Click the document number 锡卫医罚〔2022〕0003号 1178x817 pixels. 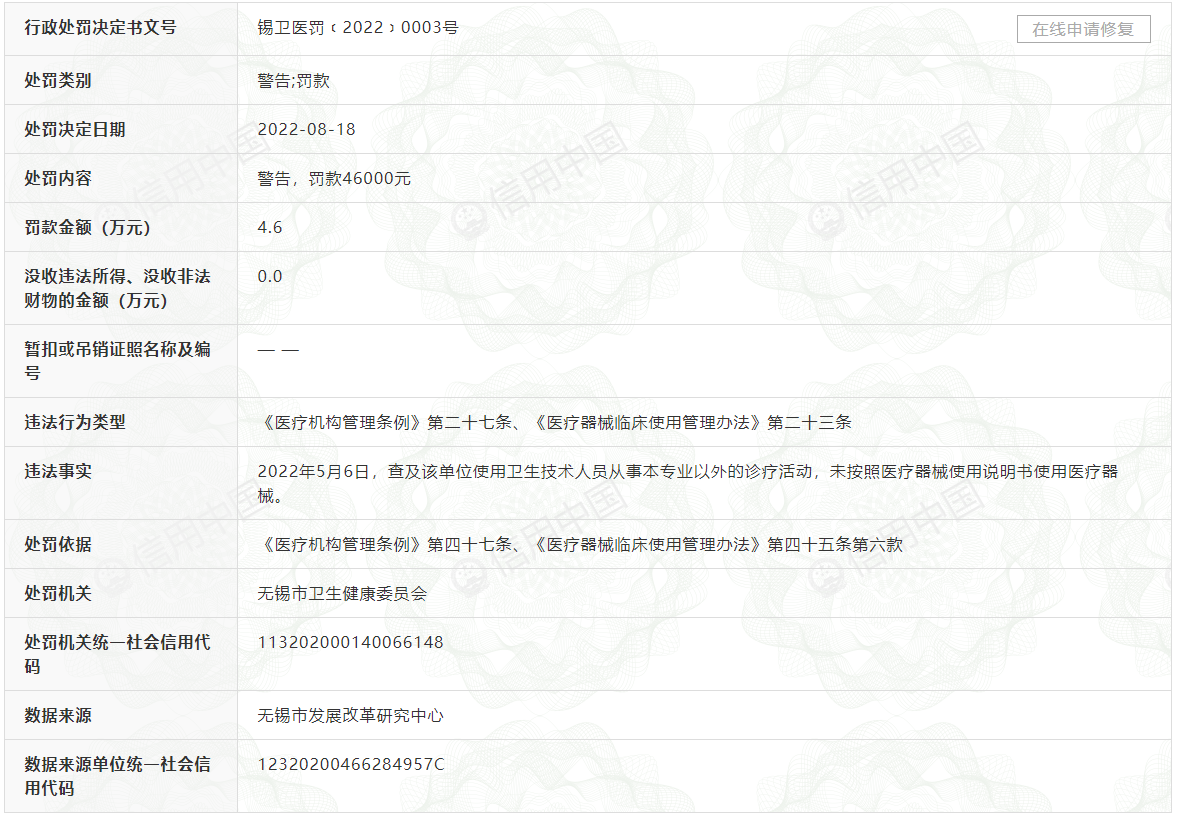point(358,28)
